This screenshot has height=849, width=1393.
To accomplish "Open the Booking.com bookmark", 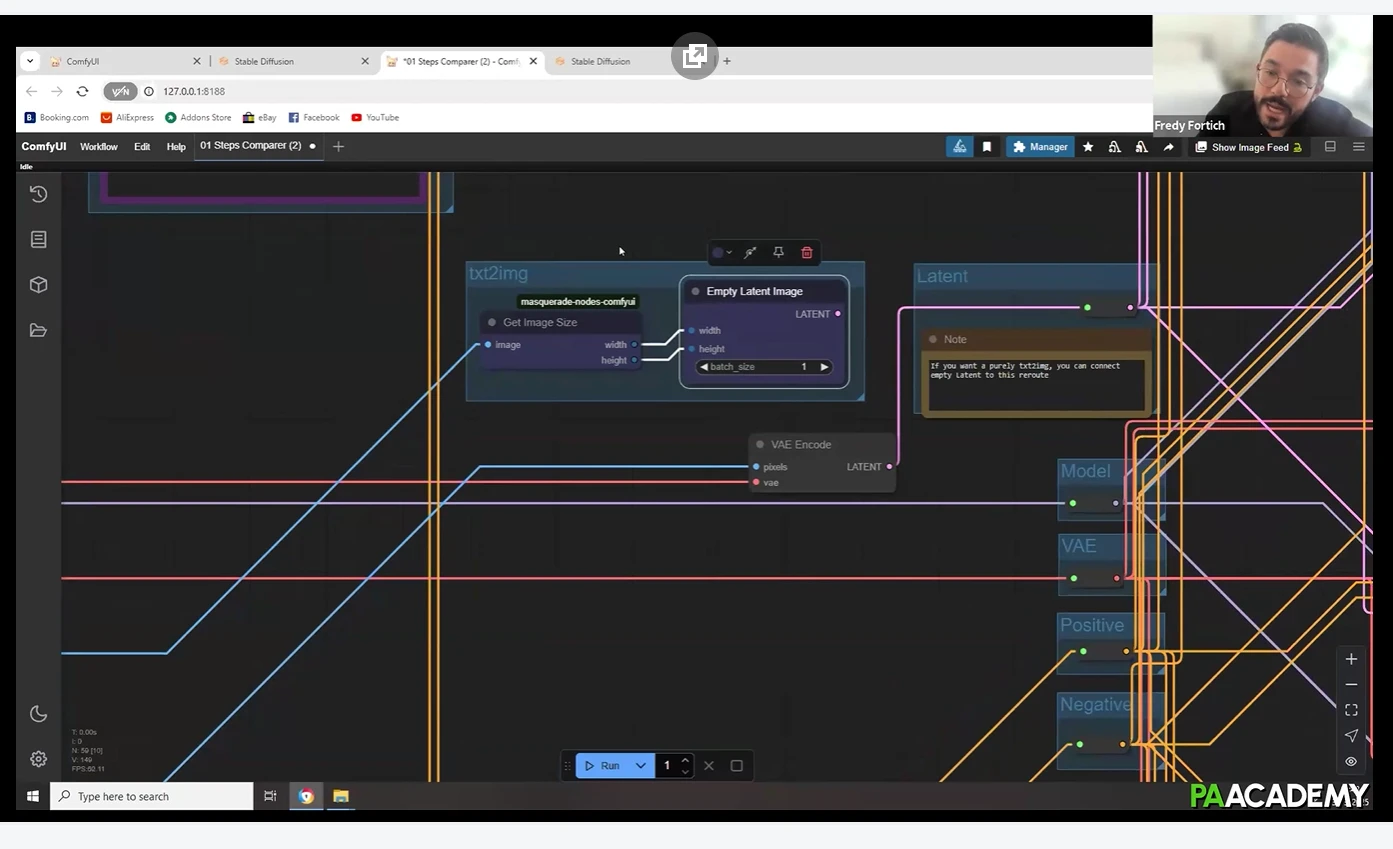I will [x=57, y=117].
